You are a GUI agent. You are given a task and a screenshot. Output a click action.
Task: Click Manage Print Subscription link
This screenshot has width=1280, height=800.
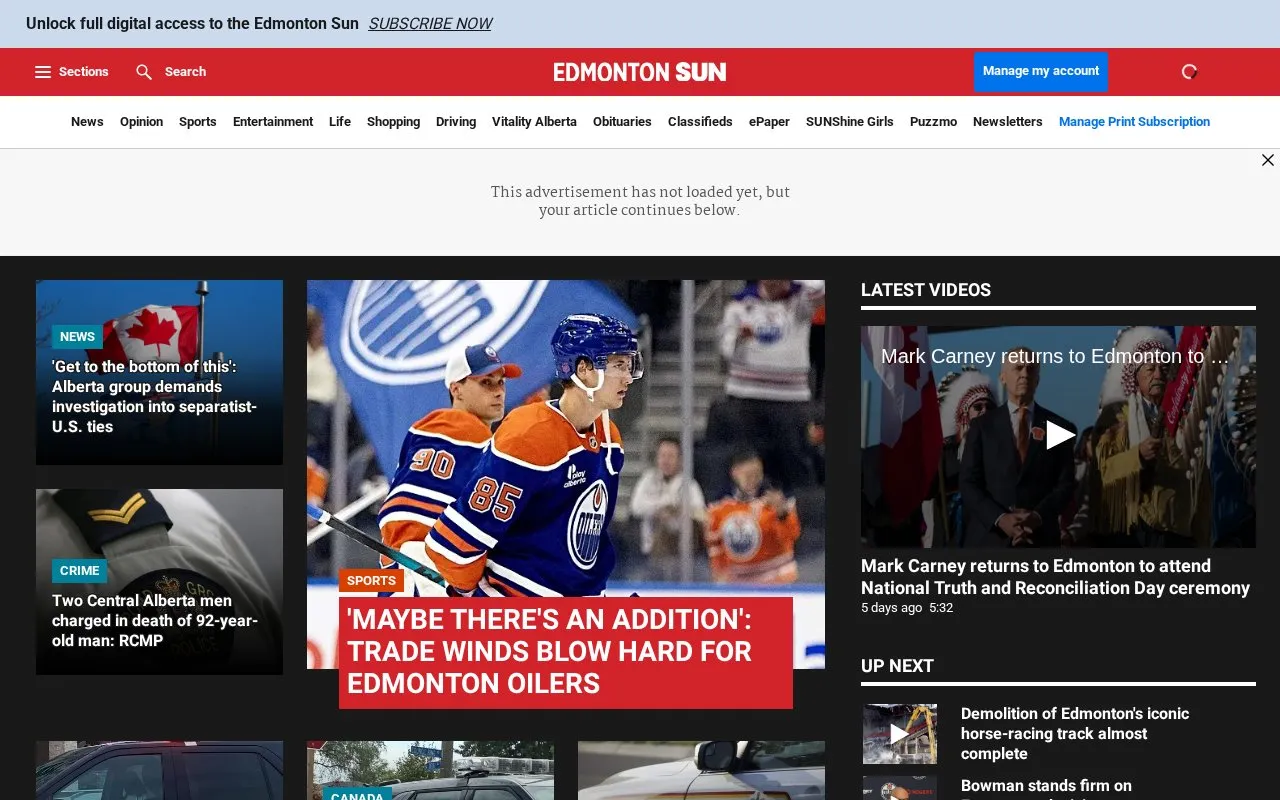1134,122
